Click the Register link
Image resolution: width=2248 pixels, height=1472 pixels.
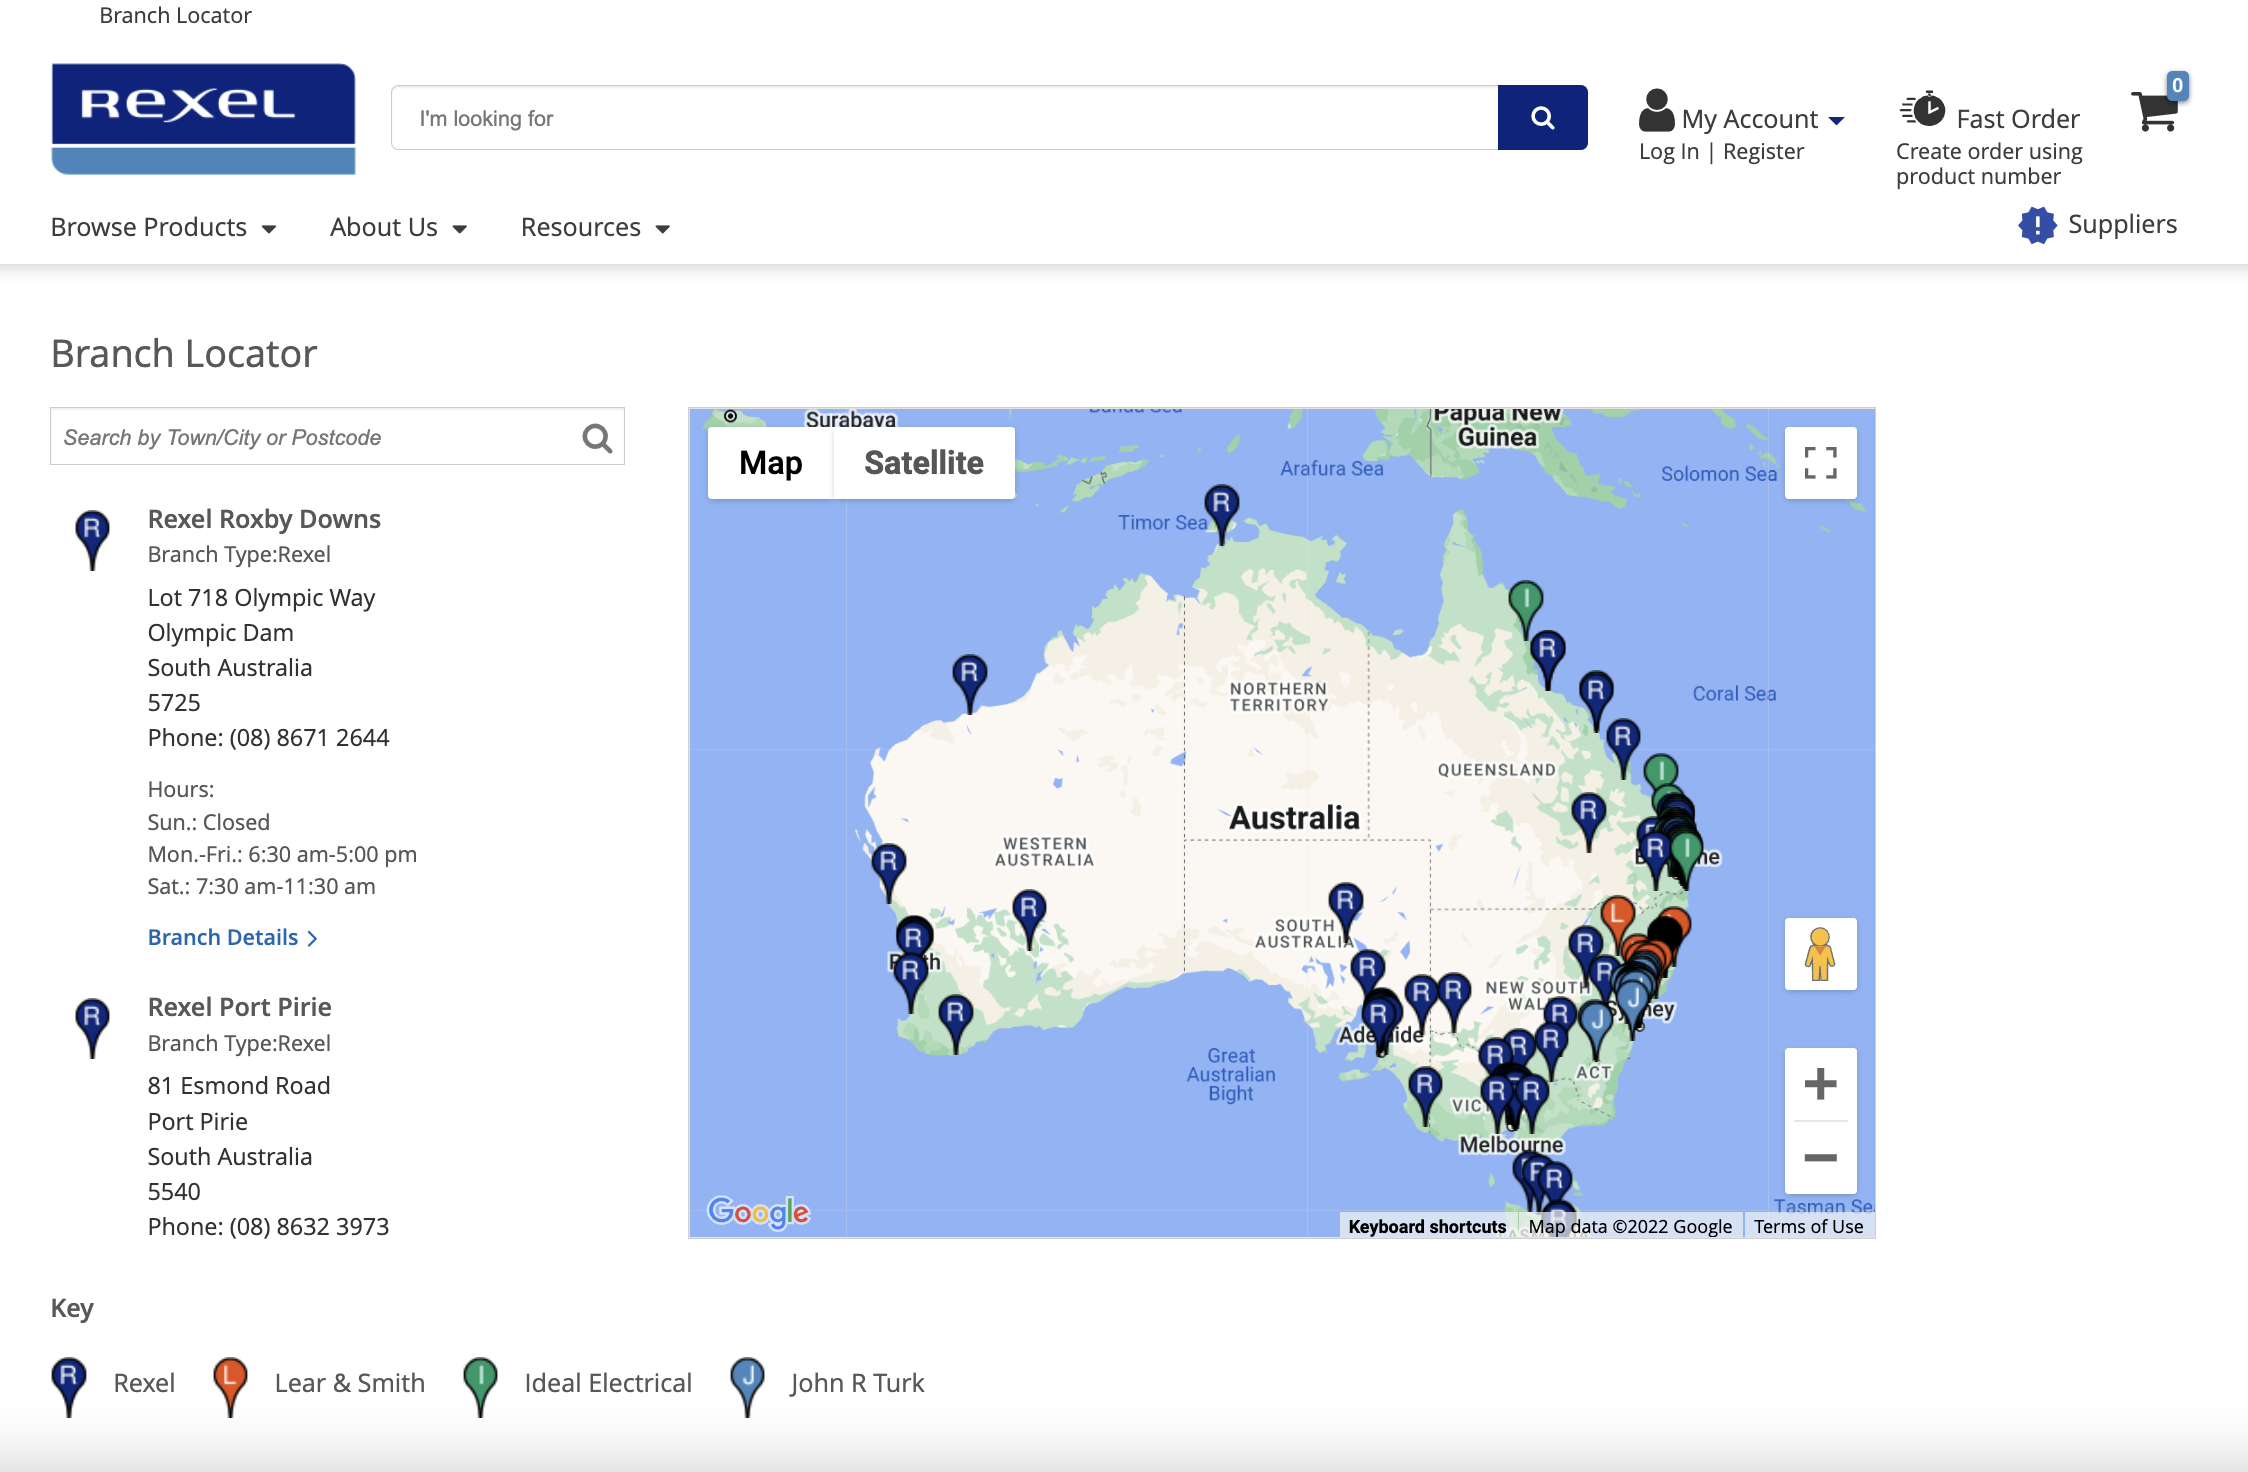(1763, 152)
